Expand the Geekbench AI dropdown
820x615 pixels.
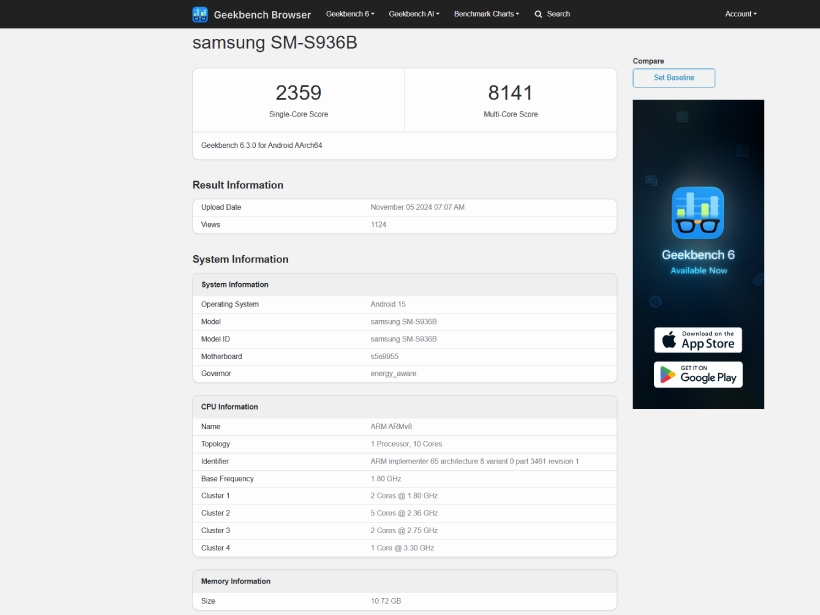click(x=414, y=14)
